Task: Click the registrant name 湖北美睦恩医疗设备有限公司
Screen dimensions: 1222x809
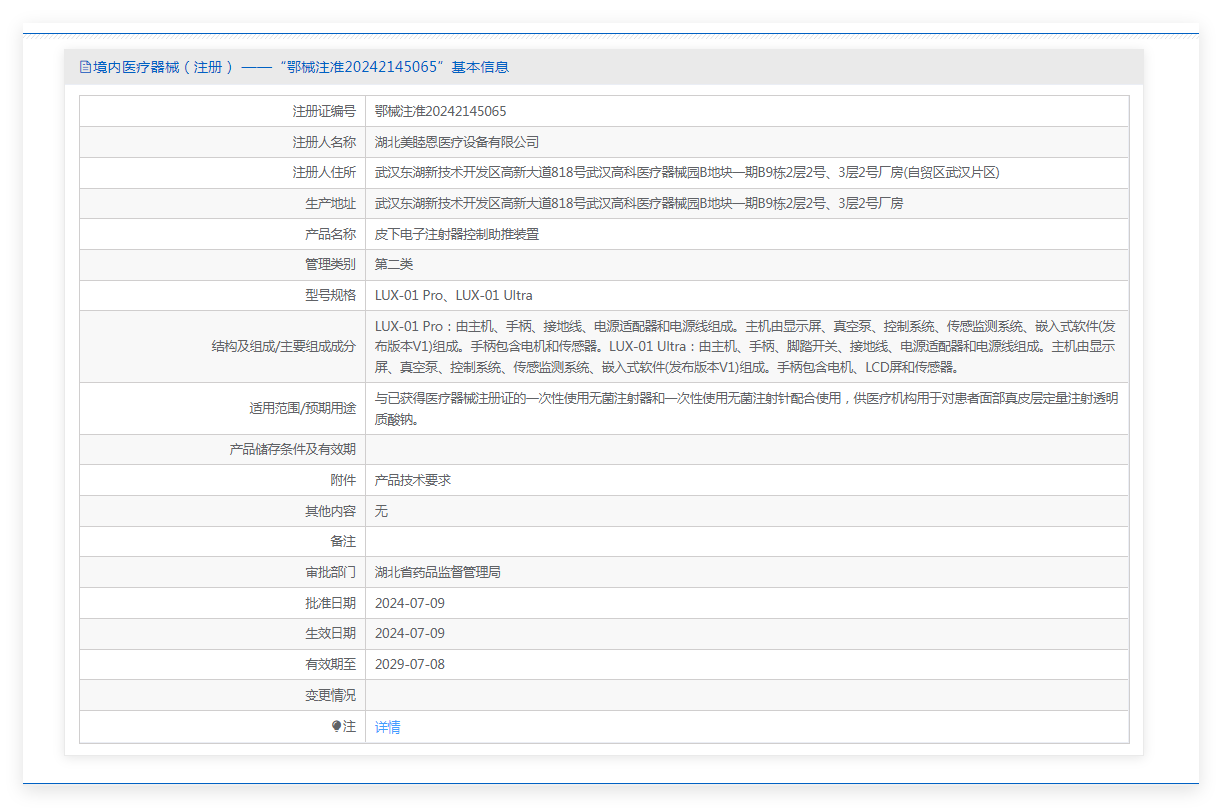Action: 456,142
